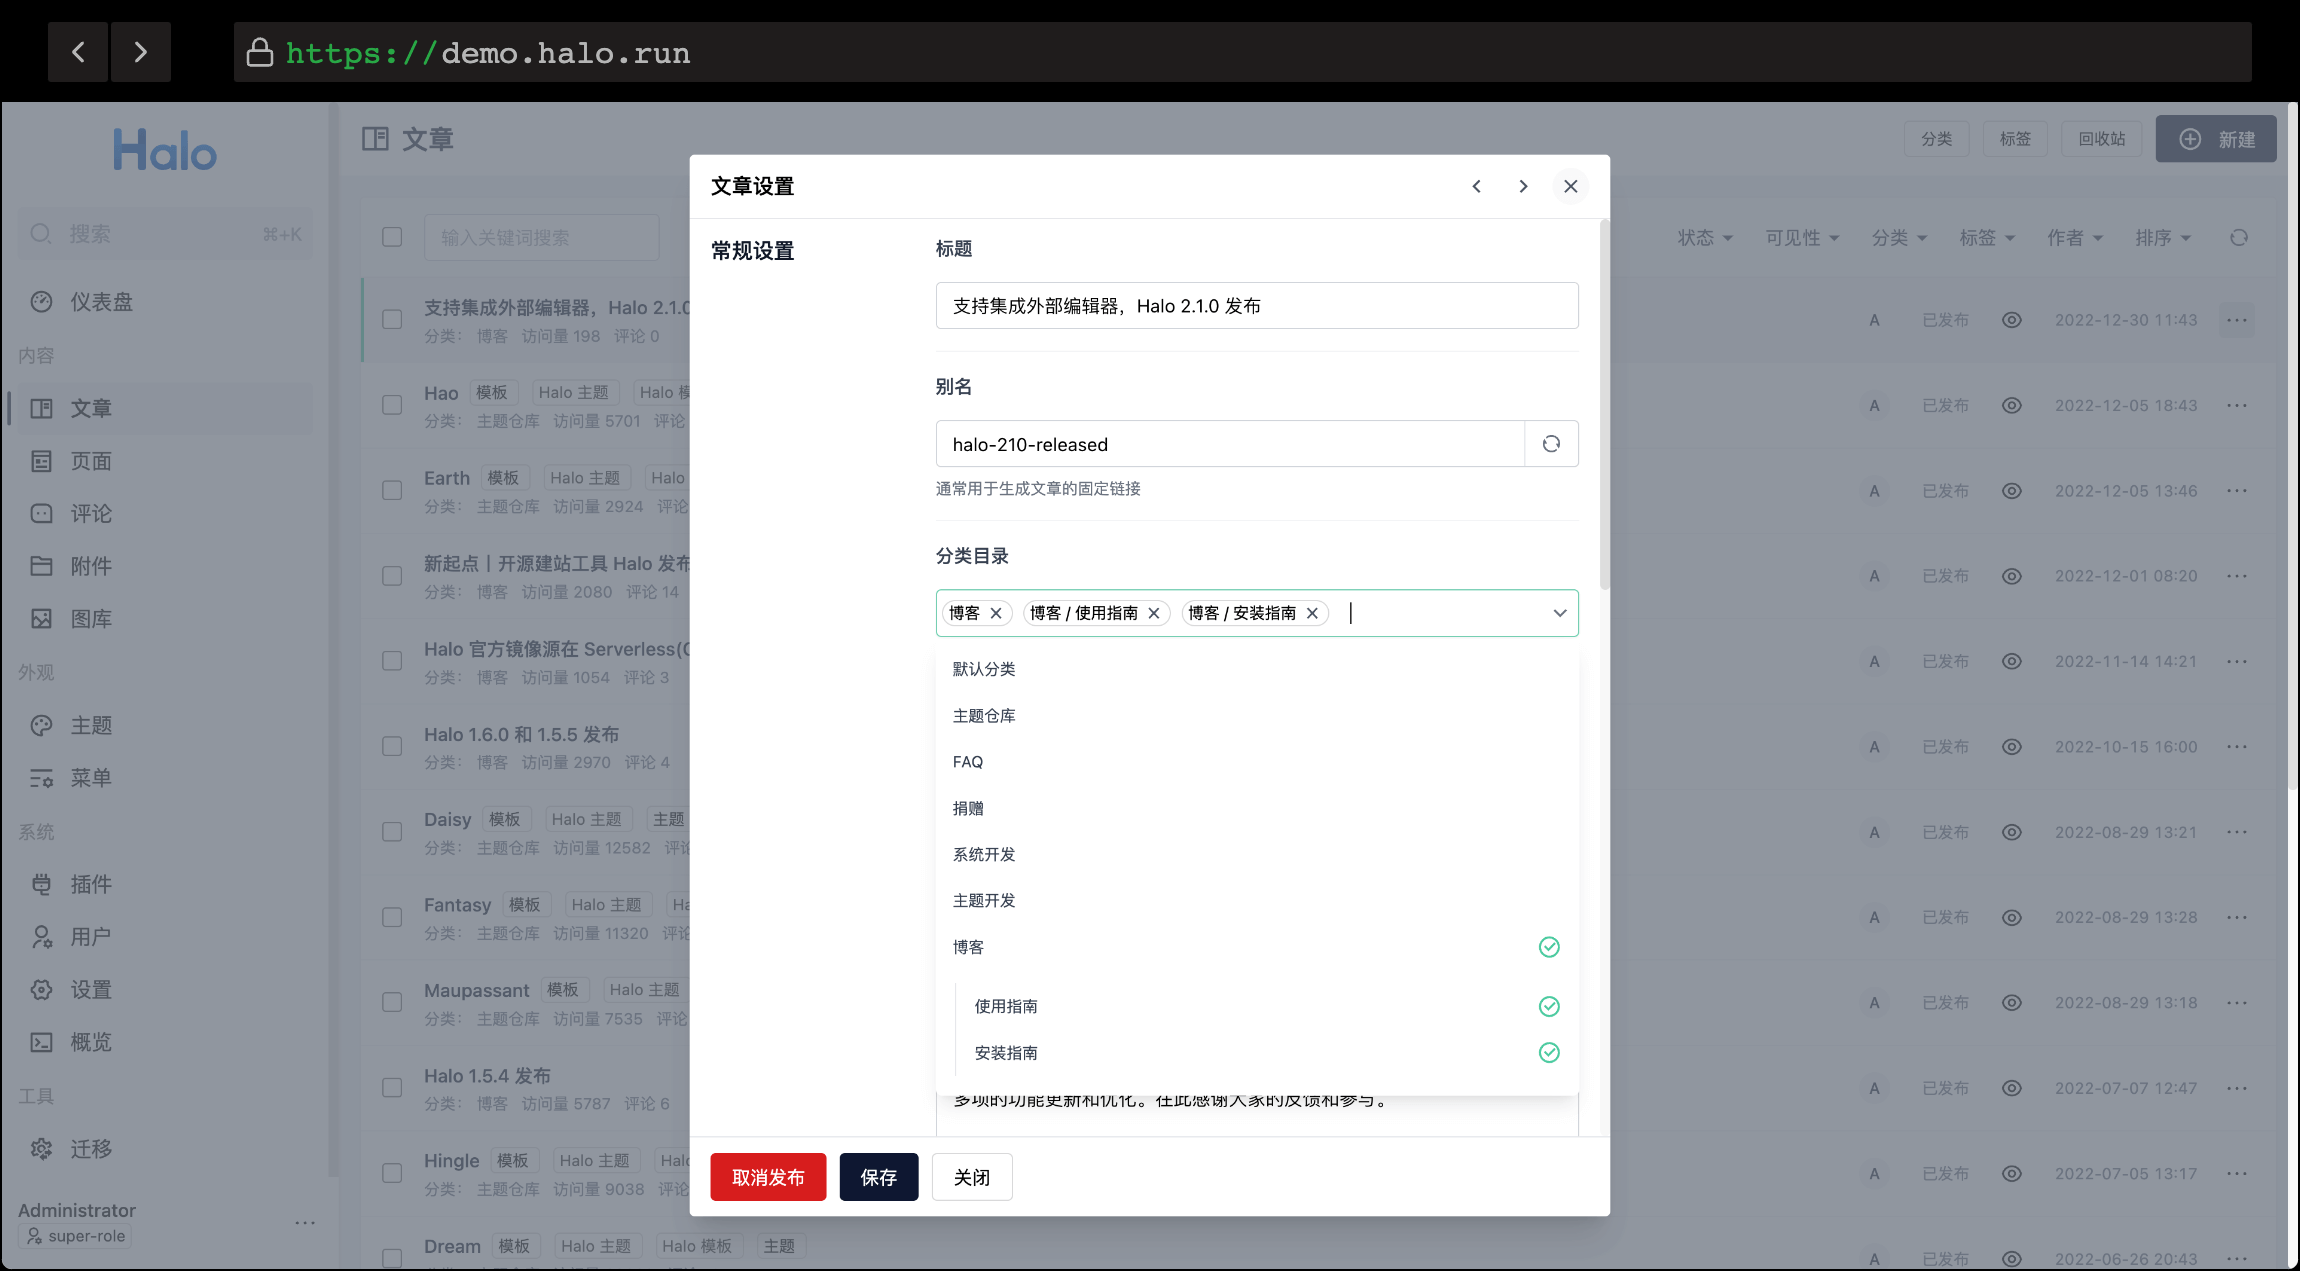Close the 文章设置 dialog with X
This screenshot has height=1271, width=2300.
tap(1570, 187)
